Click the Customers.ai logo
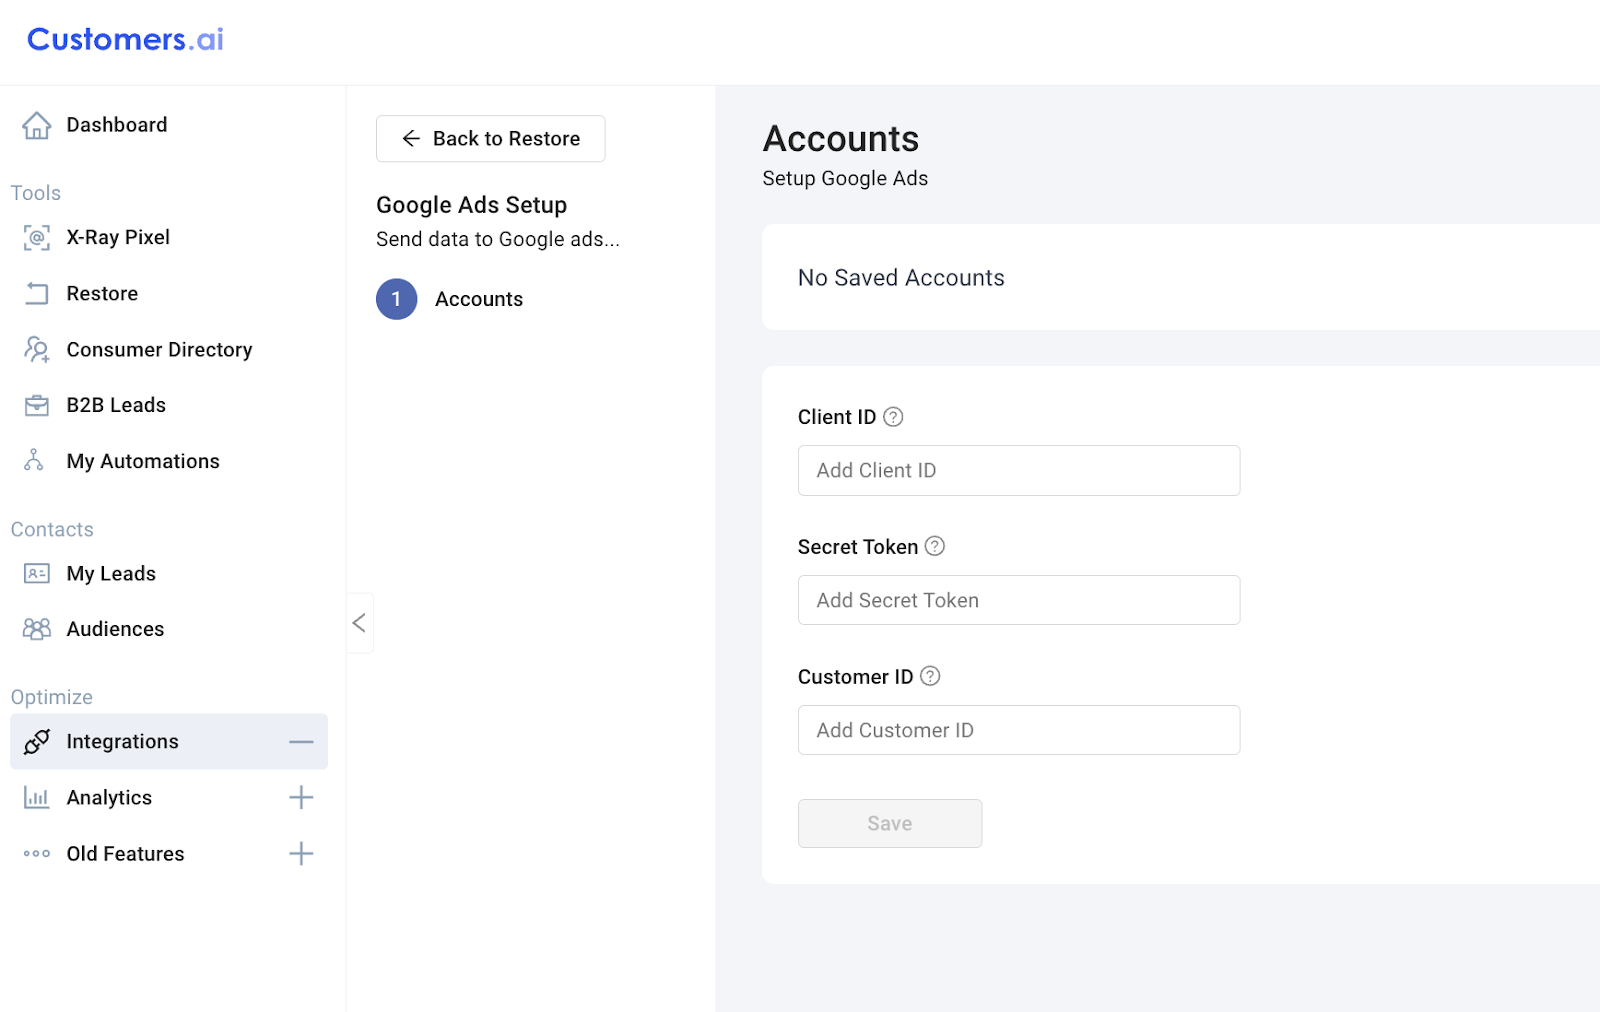Image resolution: width=1600 pixels, height=1012 pixels. tap(125, 39)
